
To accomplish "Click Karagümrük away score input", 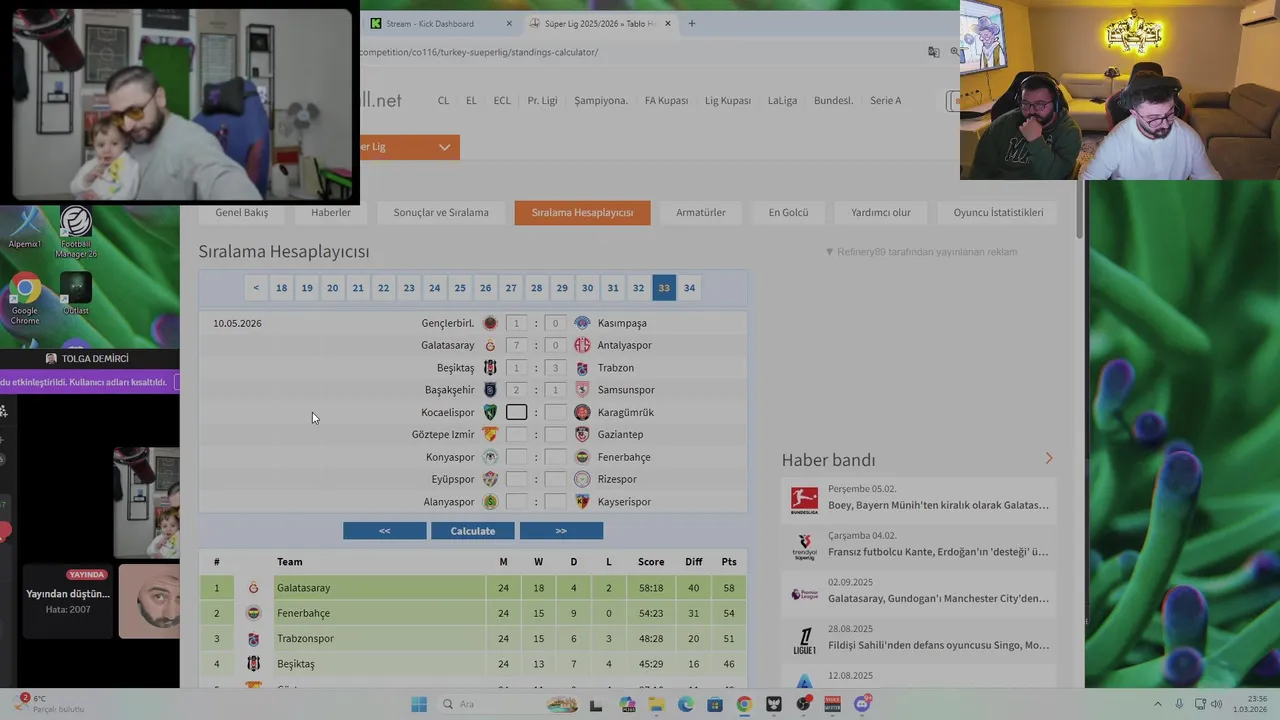I will (555, 412).
